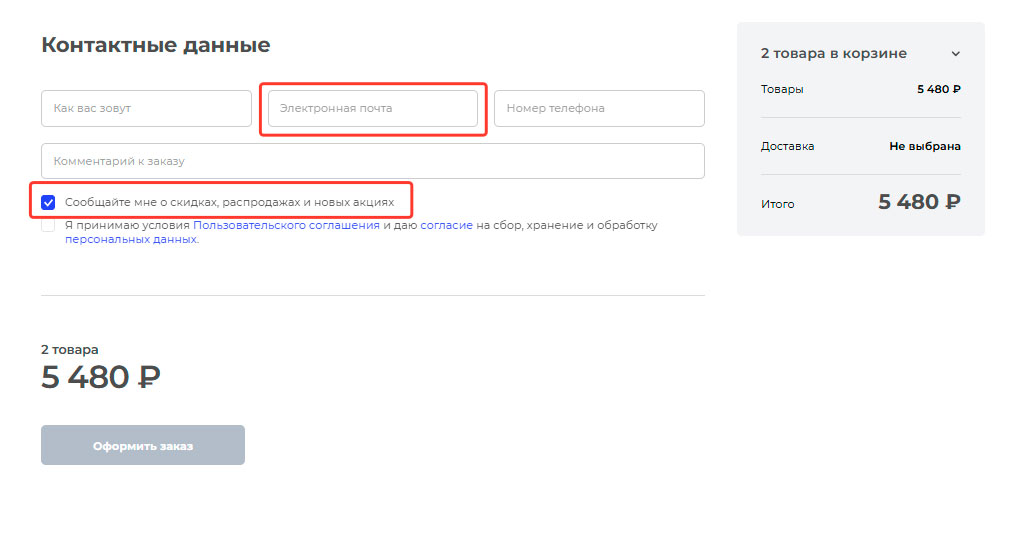Click the 'Я принимаю условия' label text
Viewport: 1029px width, 539px height.
point(127,225)
